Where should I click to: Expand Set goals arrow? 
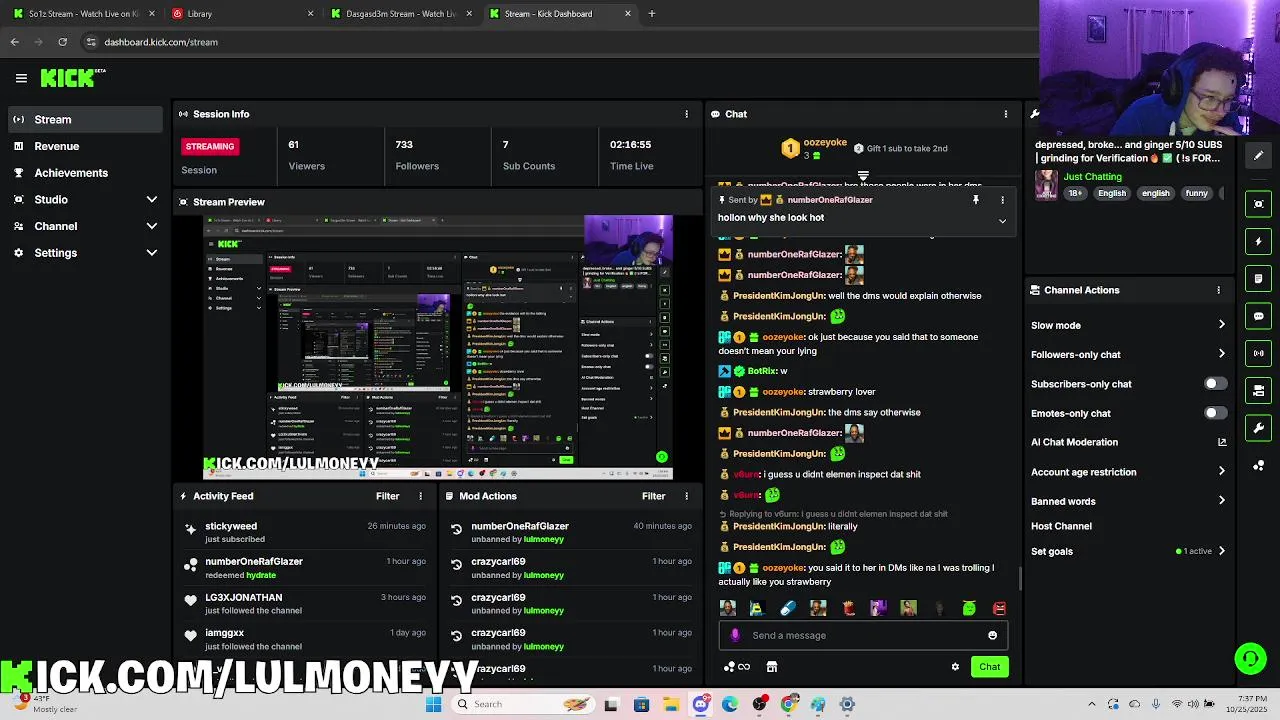click(1221, 551)
